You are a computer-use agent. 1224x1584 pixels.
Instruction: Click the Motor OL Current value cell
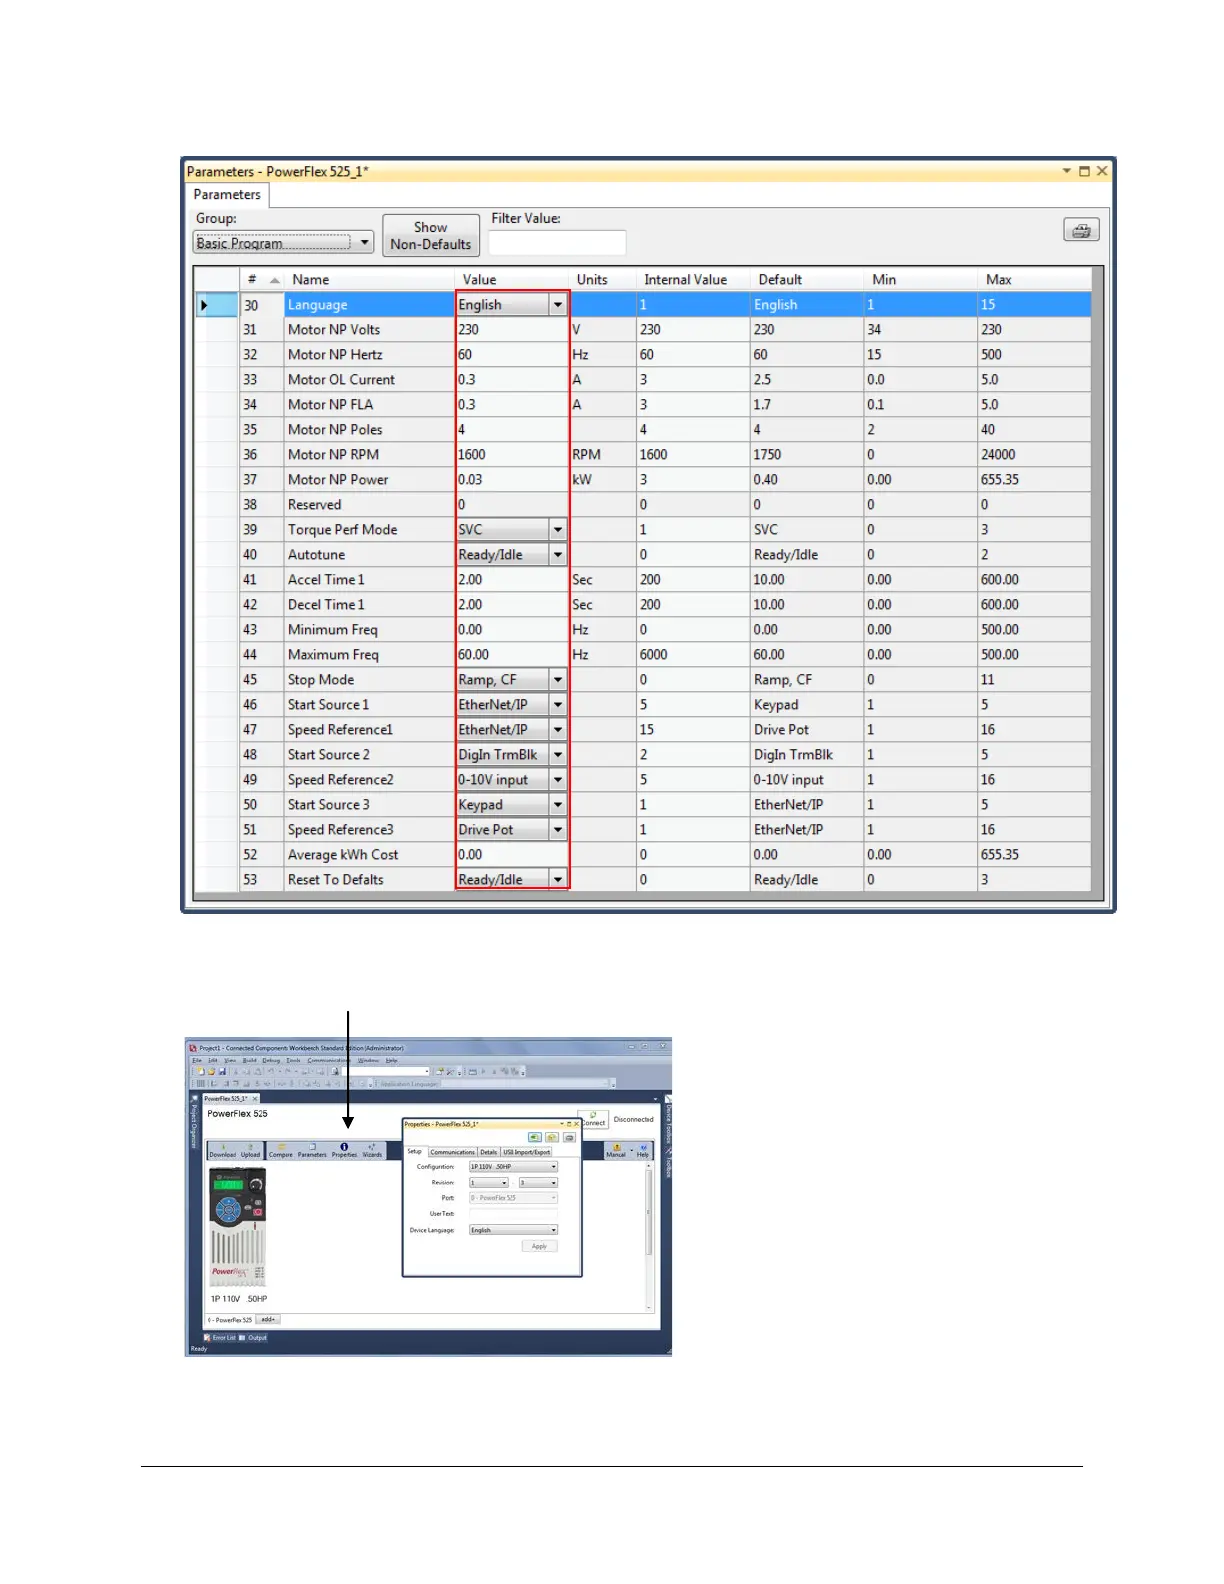coord(512,380)
